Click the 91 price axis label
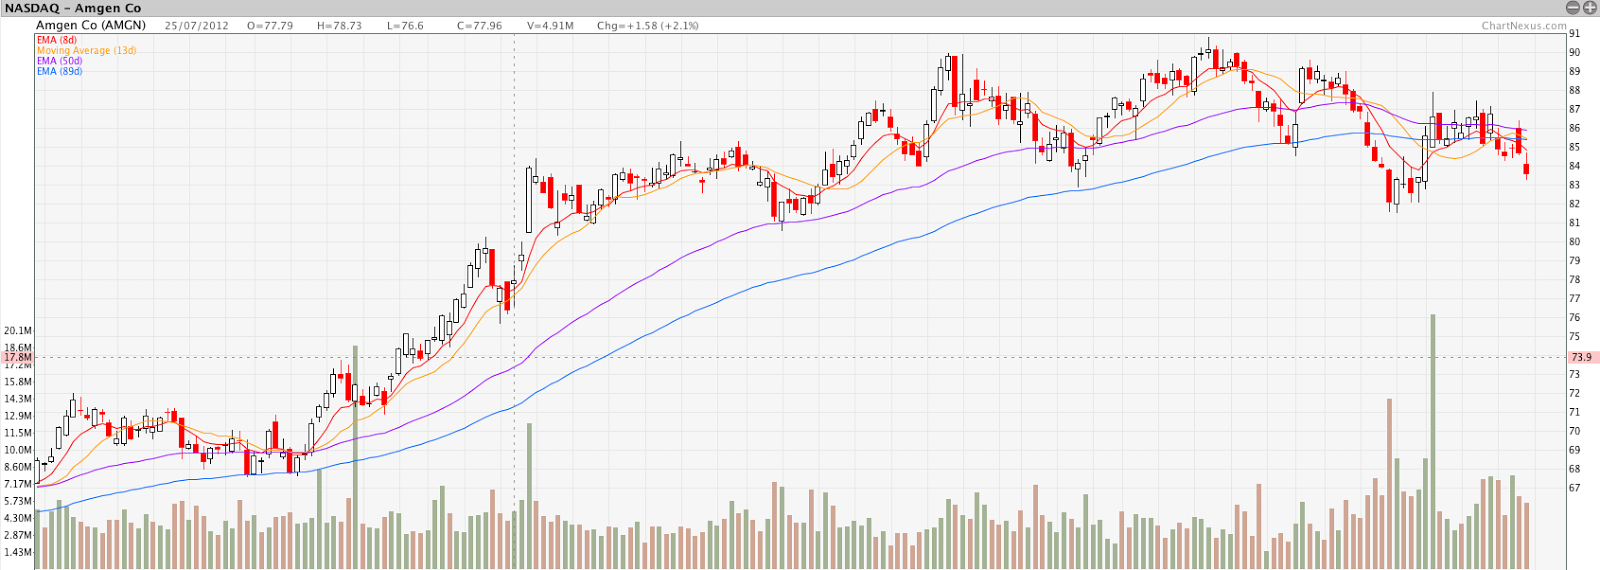 tap(1575, 34)
